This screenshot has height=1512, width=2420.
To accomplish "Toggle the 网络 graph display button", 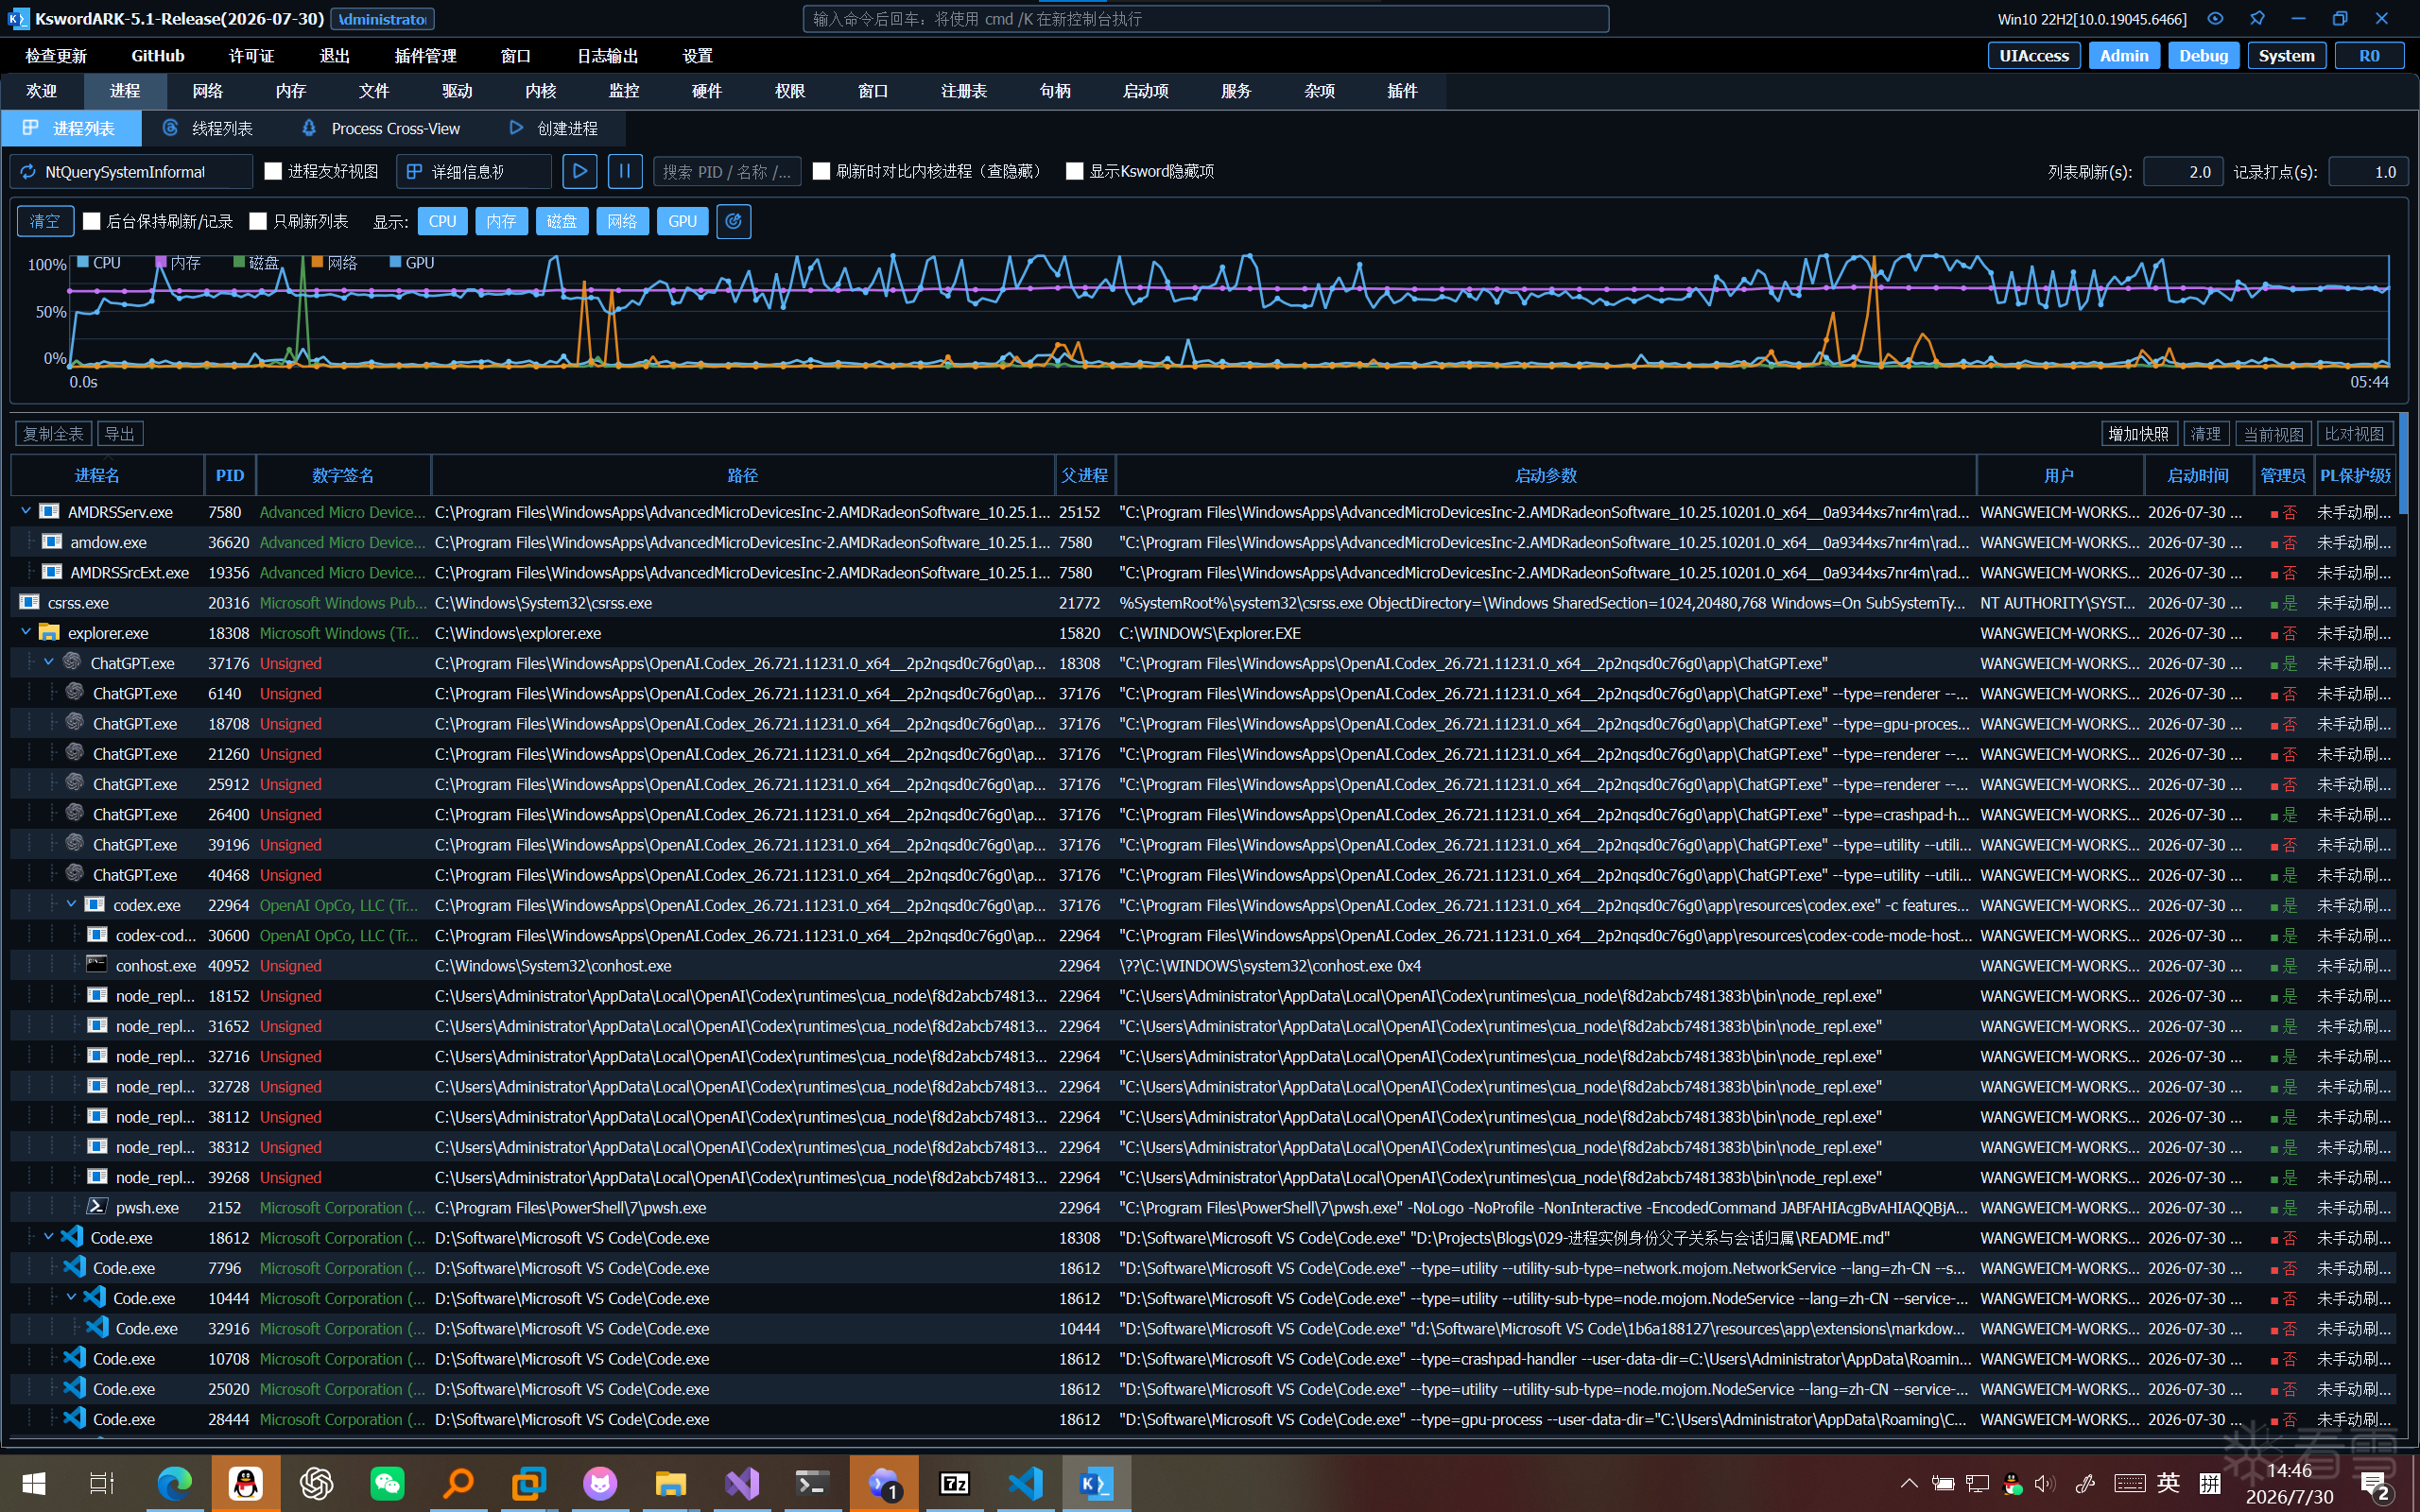I will tap(622, 221).
